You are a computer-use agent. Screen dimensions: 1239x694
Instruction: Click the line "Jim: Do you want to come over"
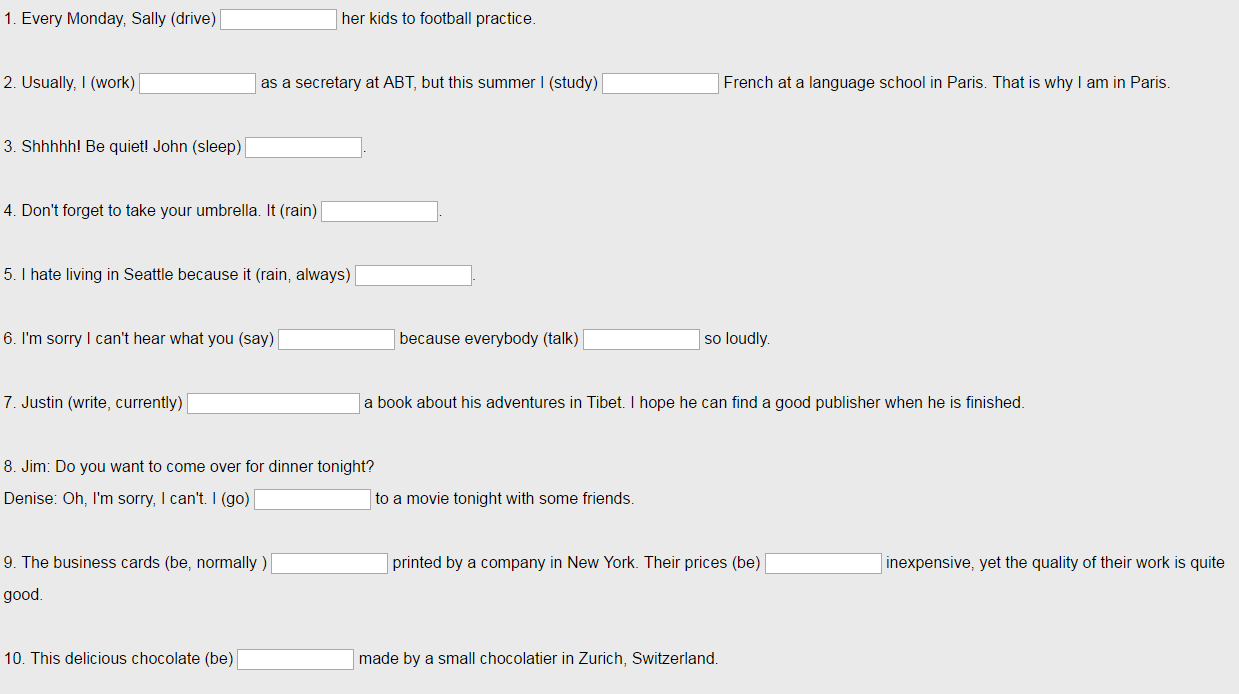tap(189, 467)
